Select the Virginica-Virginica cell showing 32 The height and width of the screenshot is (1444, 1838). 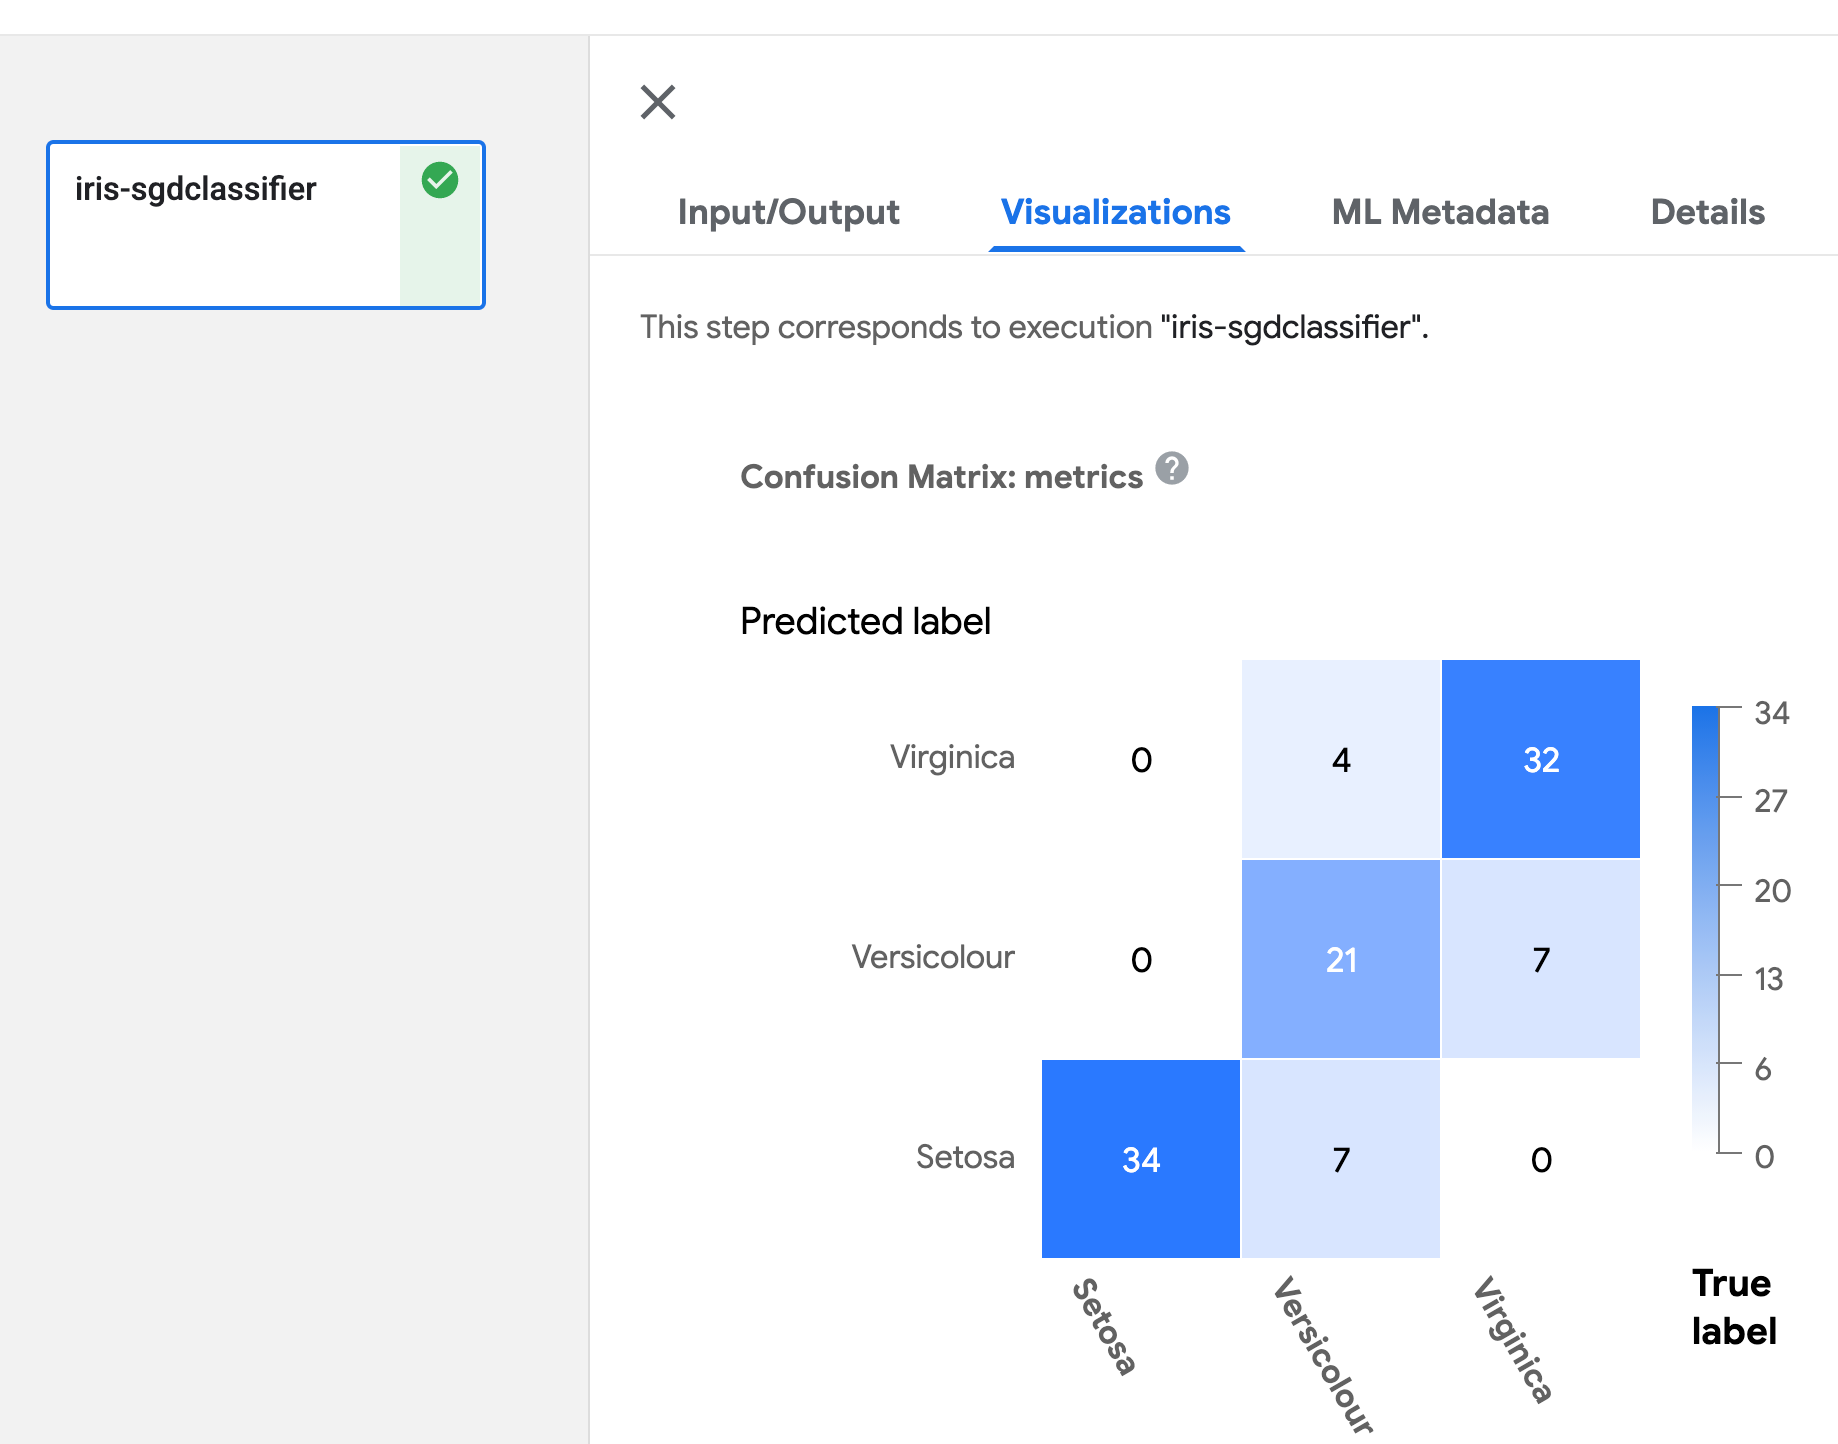1540,759
